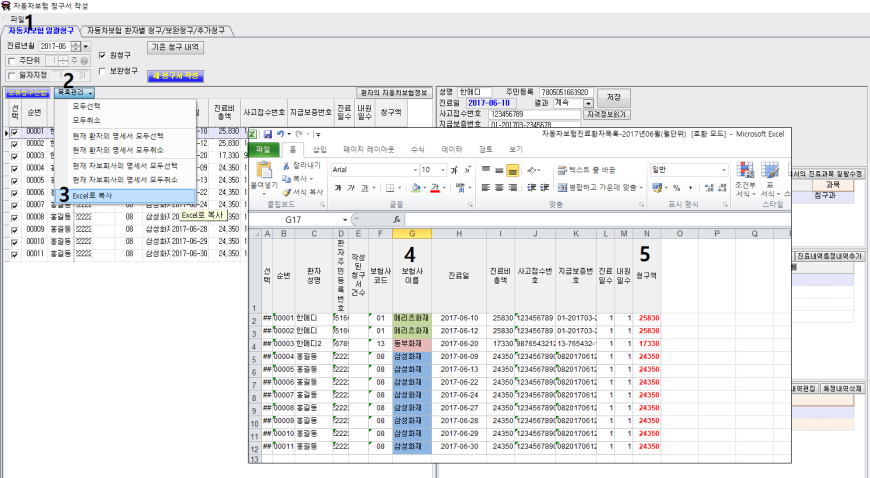Click the Increase Font Size icon
This screenshot has width=870, height=478.
pyautogui.click(x=454, y=170)
